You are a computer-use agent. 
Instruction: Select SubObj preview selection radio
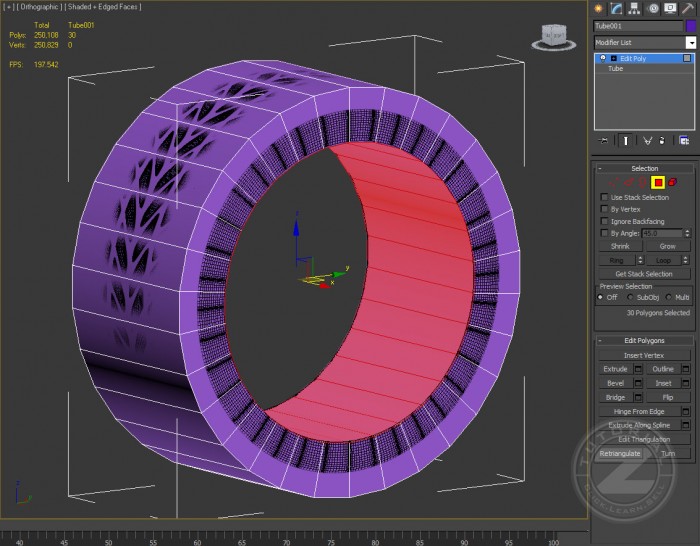628,297
